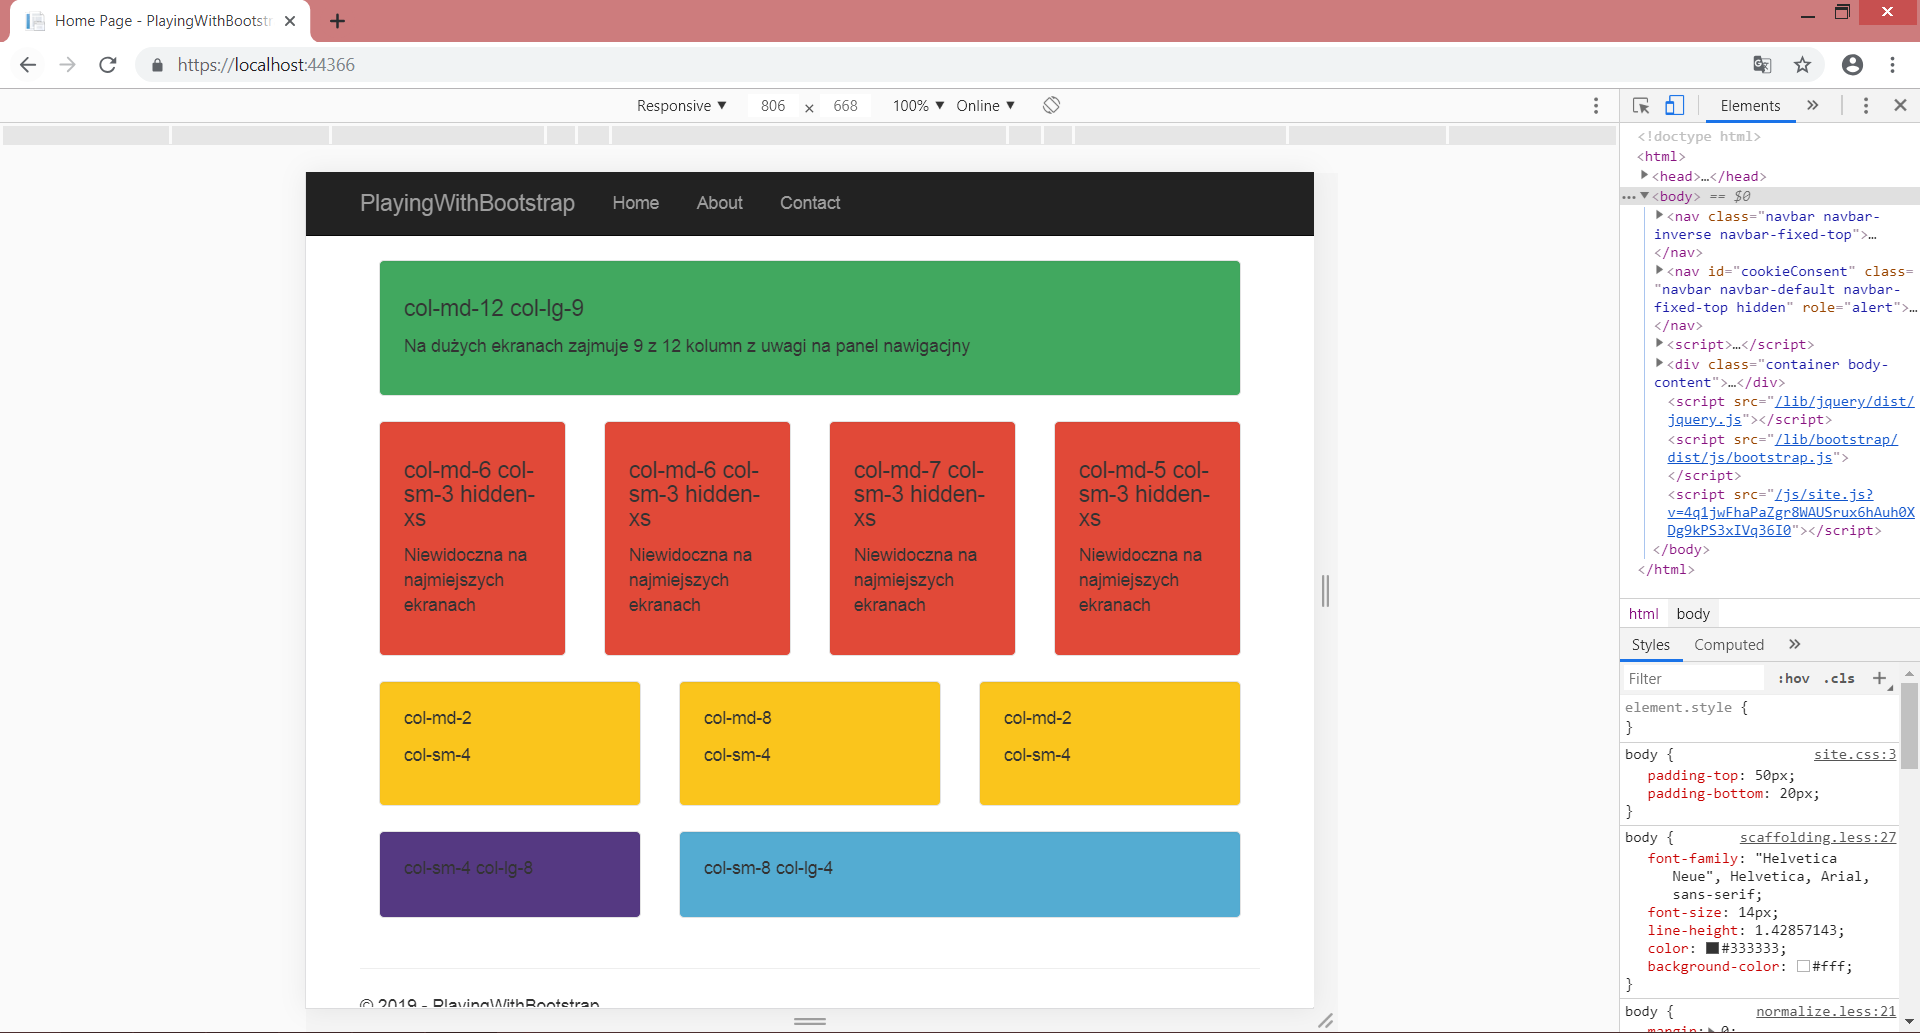Image resolution: width=1920 pixels, height=1033 pixels.
Task: Switch to Styles tab
Action: point(1650,645)
